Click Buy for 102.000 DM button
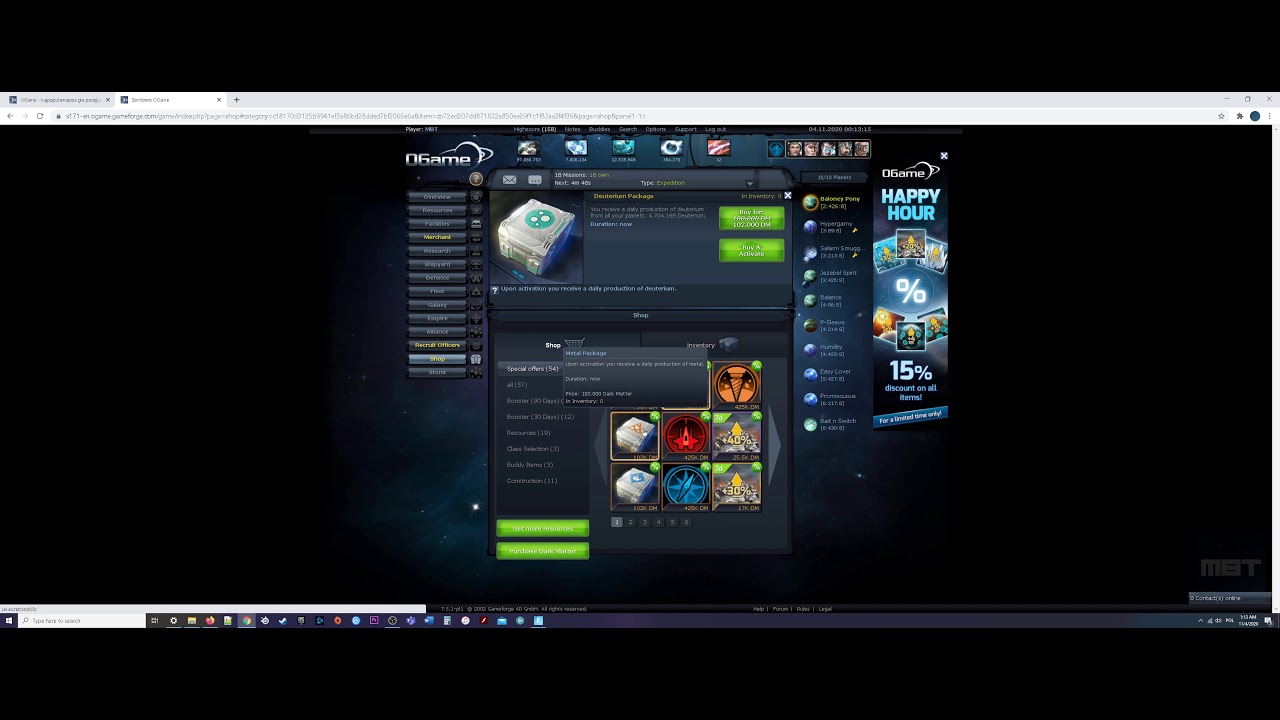1280x720 pixels. click(x=751, y=218)
